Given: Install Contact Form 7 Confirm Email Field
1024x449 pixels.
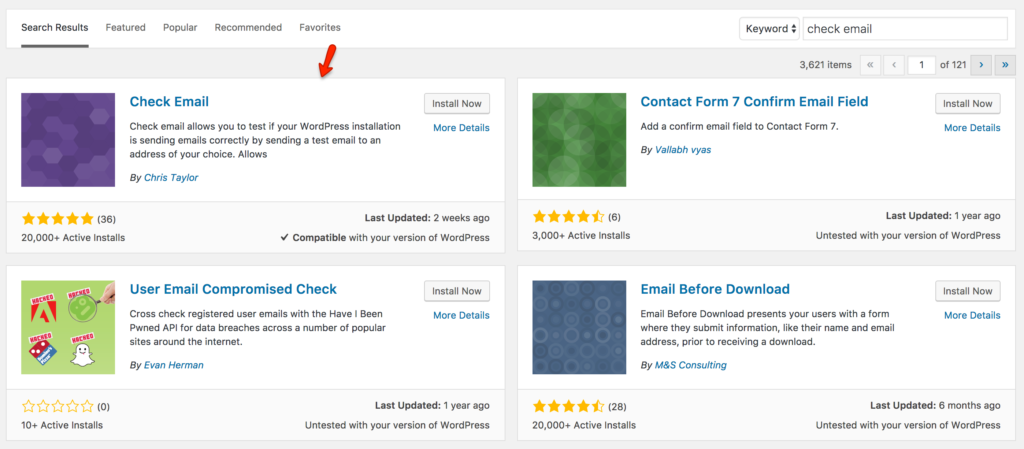Looking at the screenshot, I should 968,103.
